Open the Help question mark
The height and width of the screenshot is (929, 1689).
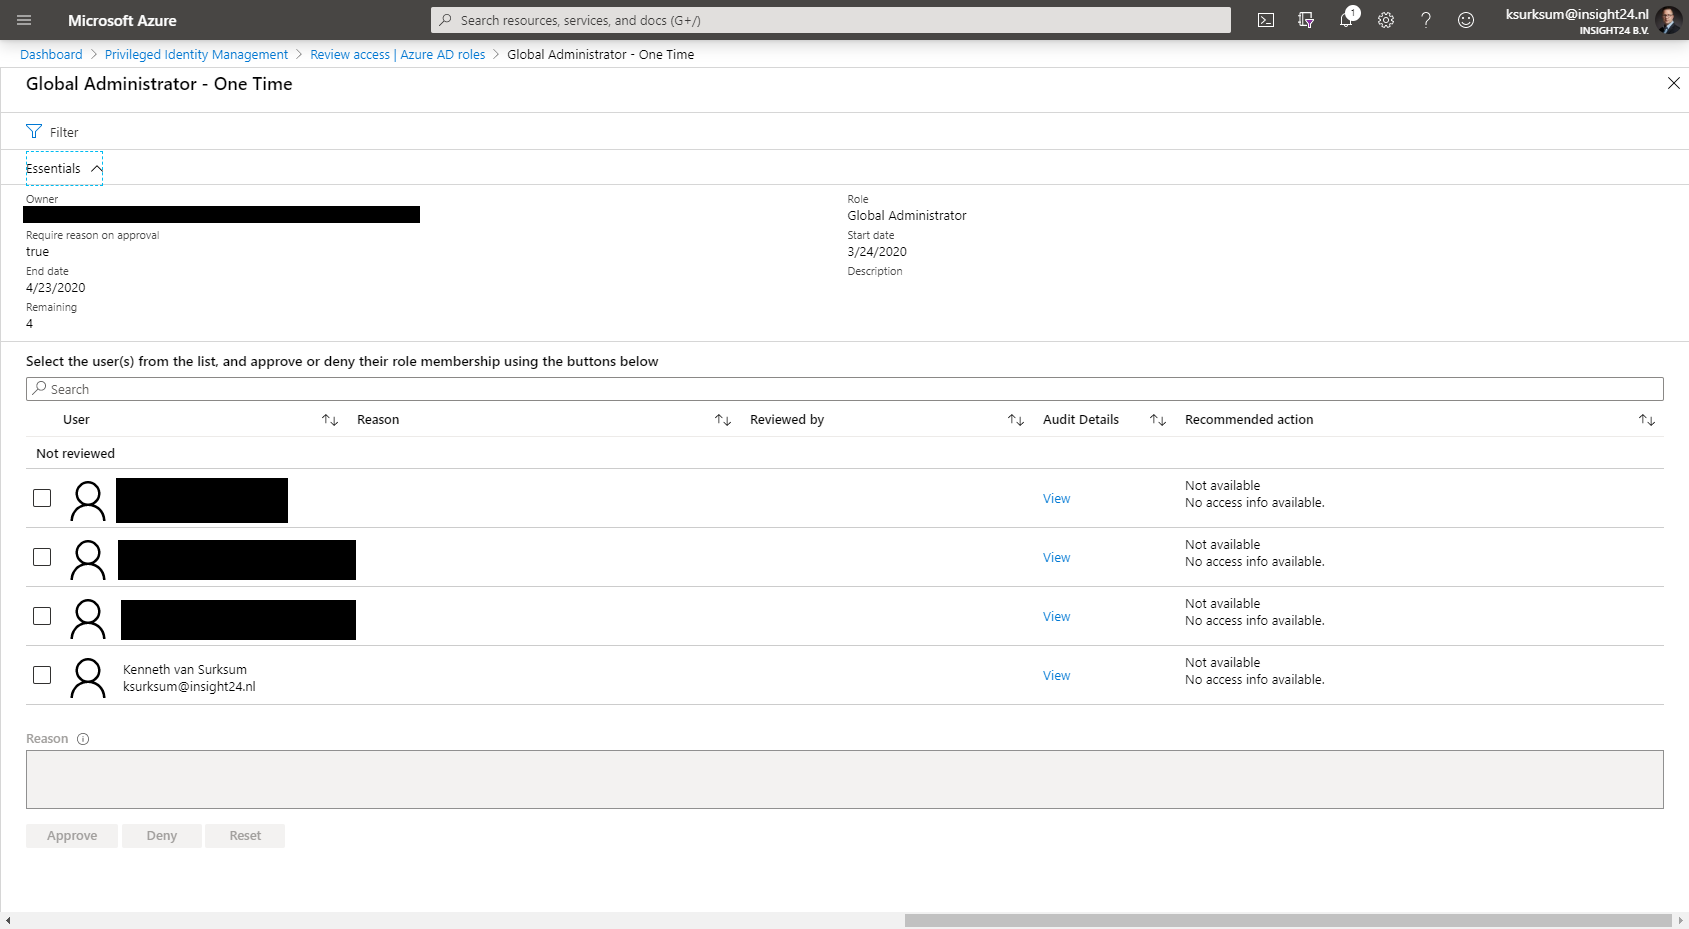1426,20
